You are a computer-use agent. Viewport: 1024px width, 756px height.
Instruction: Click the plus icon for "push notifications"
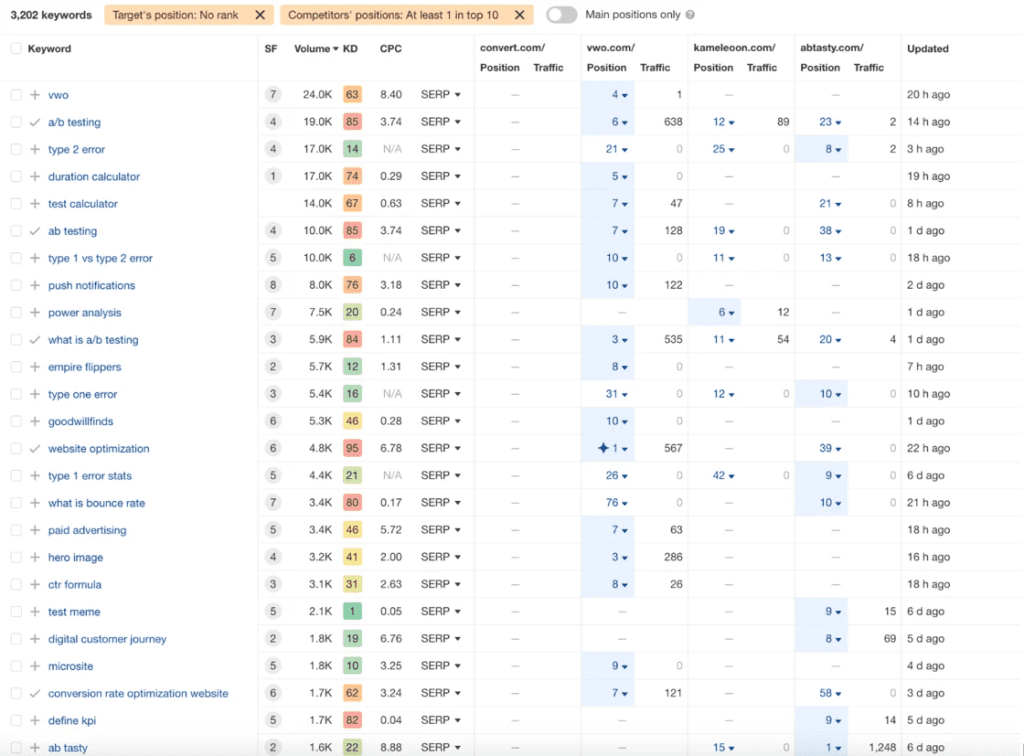click(x=35, y=285)
